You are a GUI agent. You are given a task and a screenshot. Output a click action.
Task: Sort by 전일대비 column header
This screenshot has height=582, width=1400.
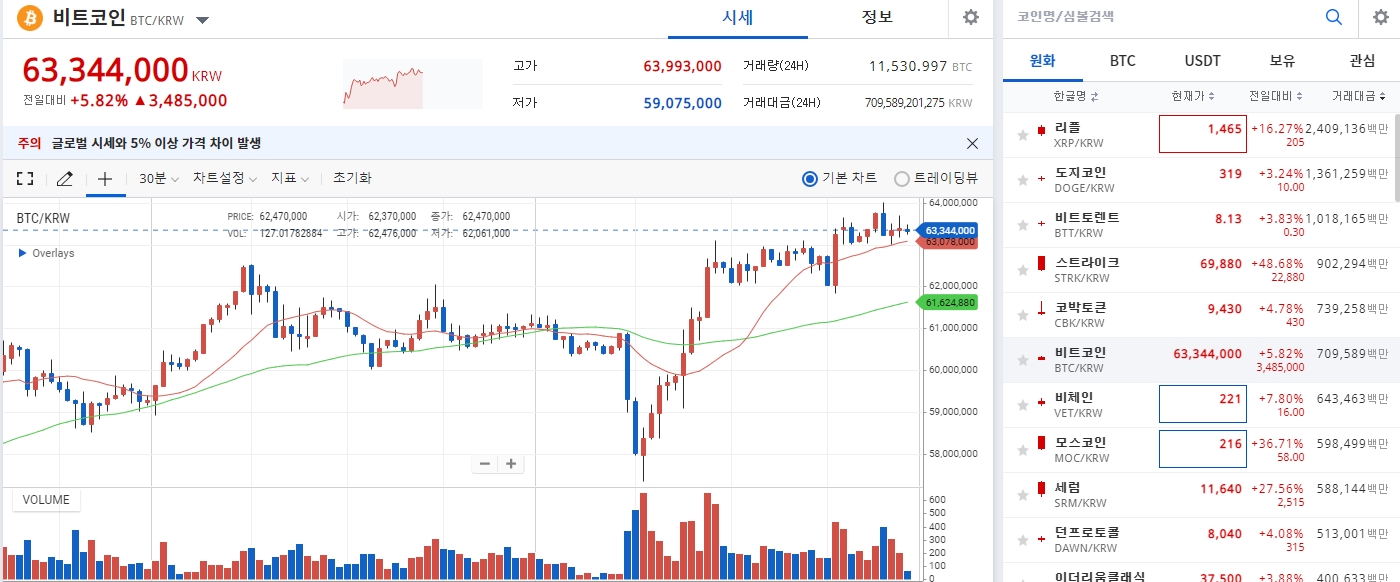[x=1275, y=96]
